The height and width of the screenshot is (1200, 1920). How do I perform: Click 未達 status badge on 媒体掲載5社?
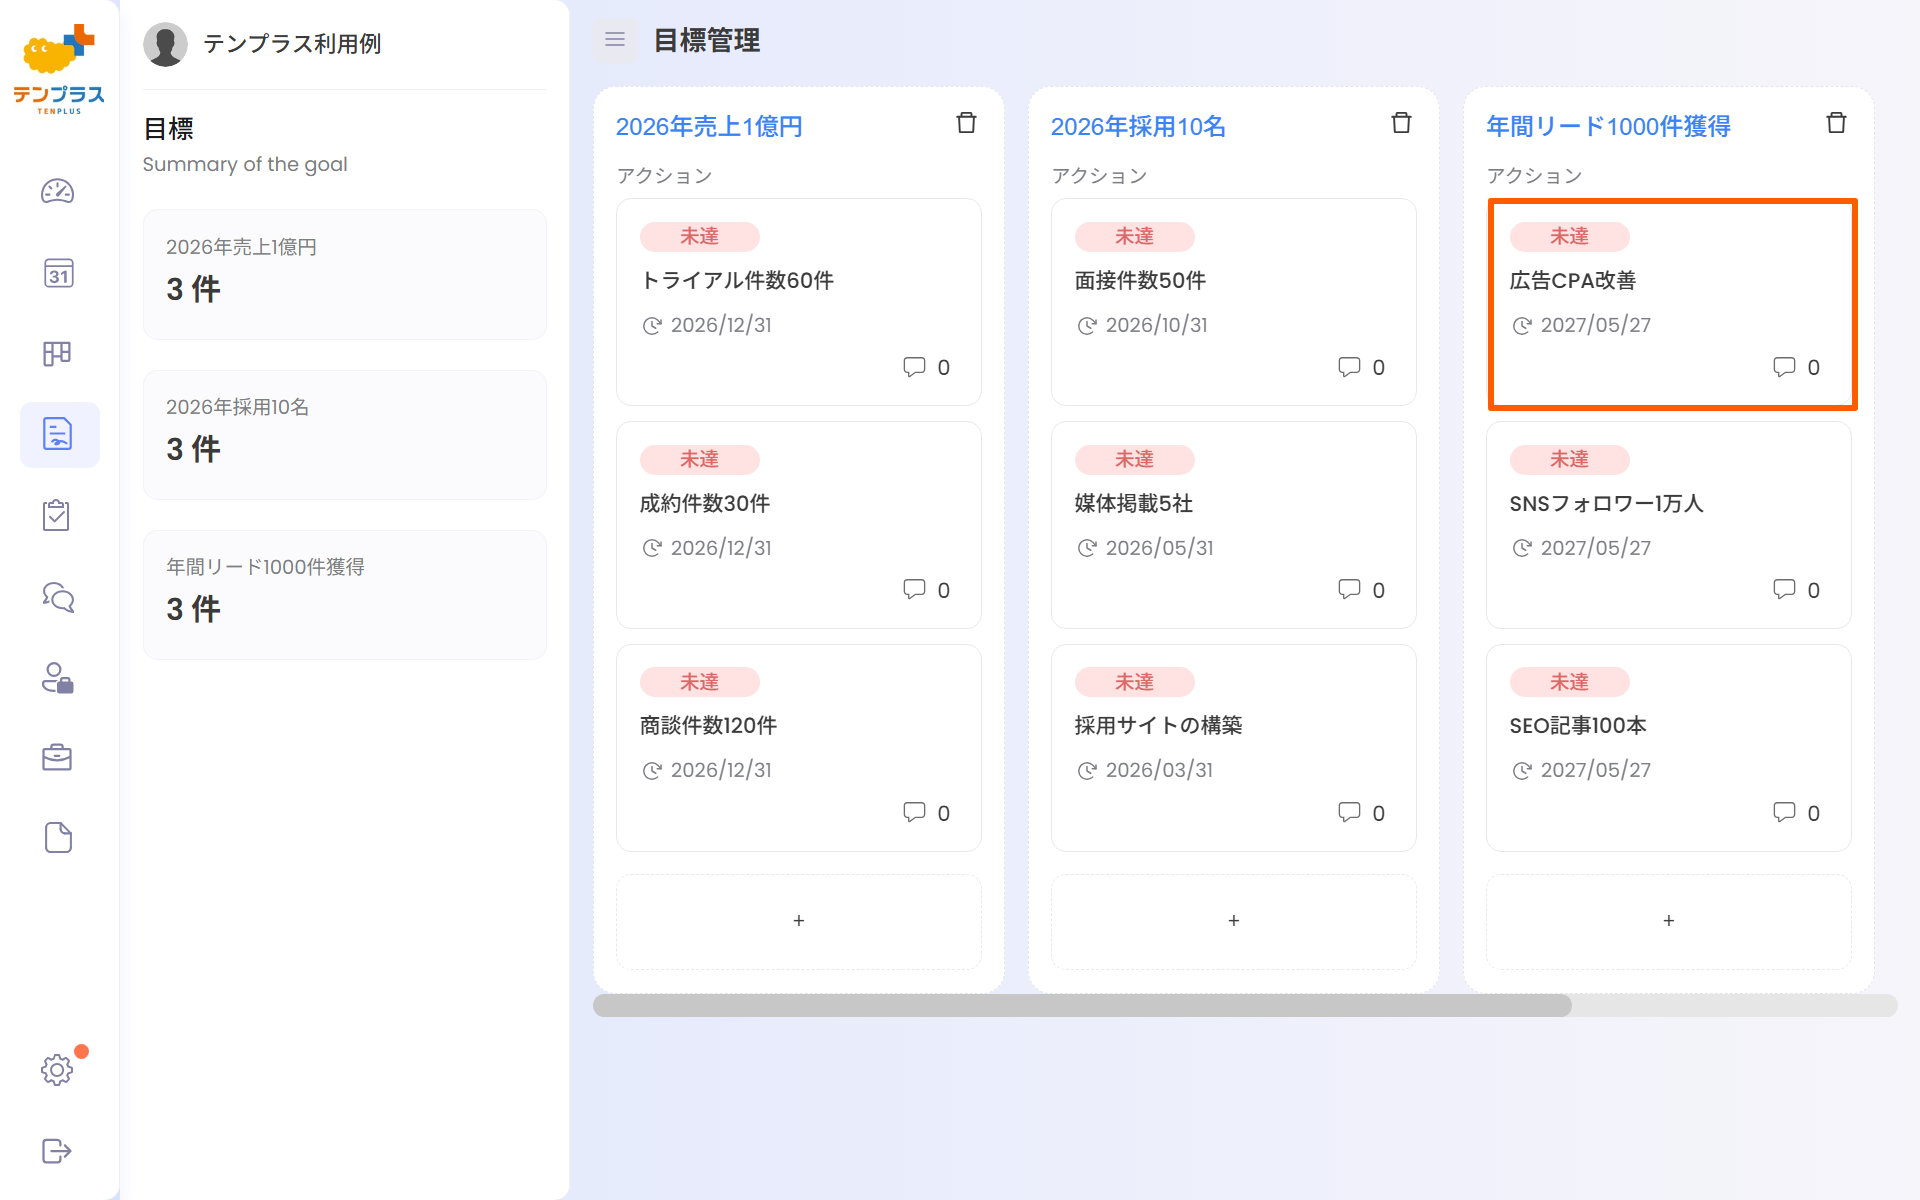1135,459
